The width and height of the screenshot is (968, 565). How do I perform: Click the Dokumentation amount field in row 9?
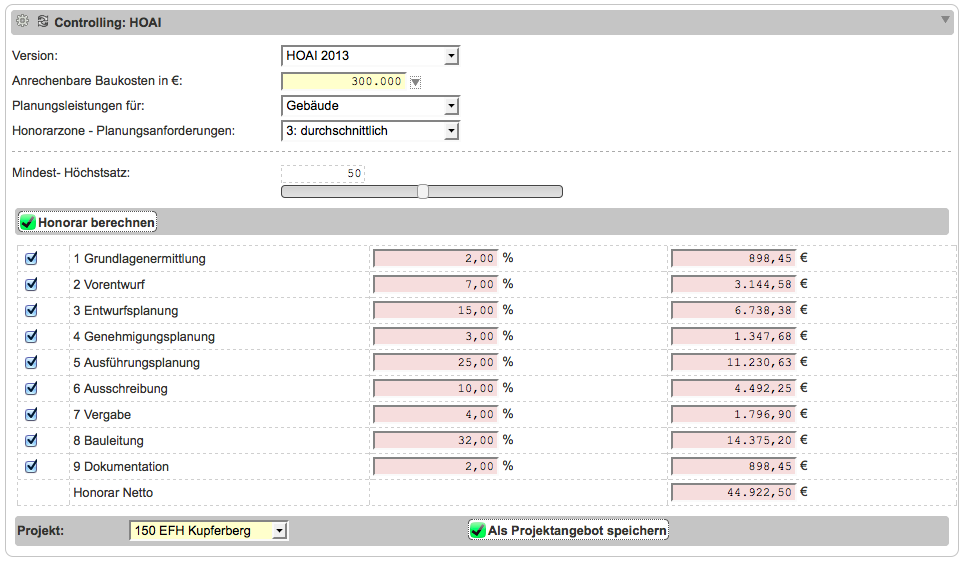point(733,466)
